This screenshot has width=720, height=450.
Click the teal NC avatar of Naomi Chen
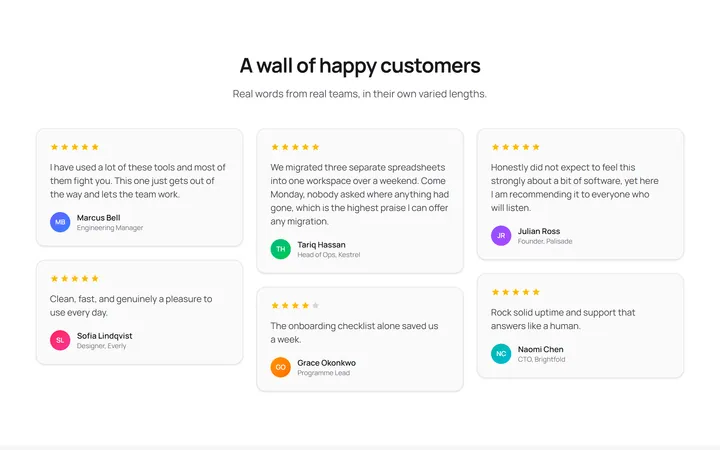coord(501,354)
